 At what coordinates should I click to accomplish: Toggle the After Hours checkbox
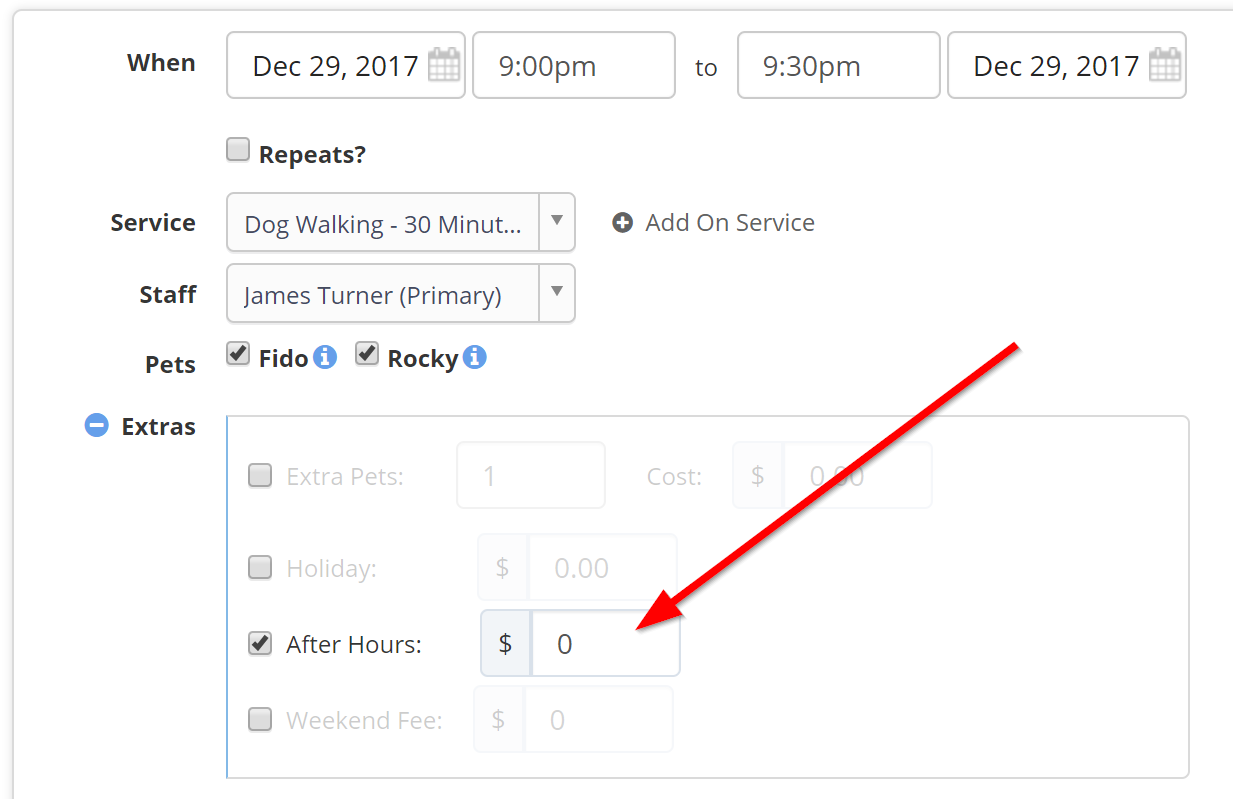click(260, 643)
